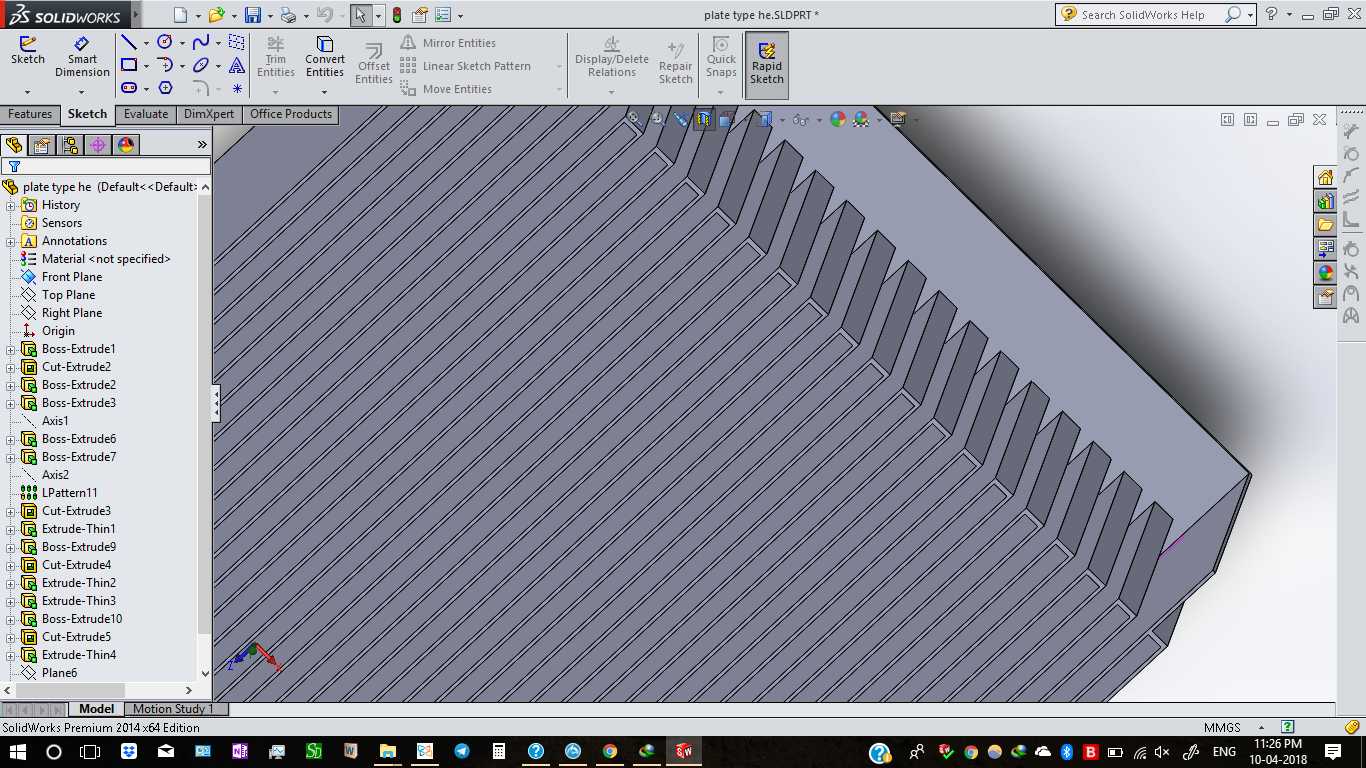Click the Sketch button

[x=28, y=52]
